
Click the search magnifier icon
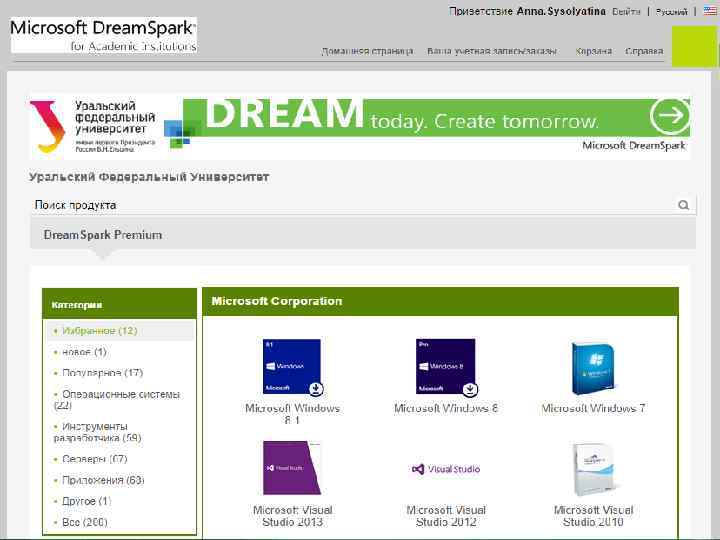(683, 205)
